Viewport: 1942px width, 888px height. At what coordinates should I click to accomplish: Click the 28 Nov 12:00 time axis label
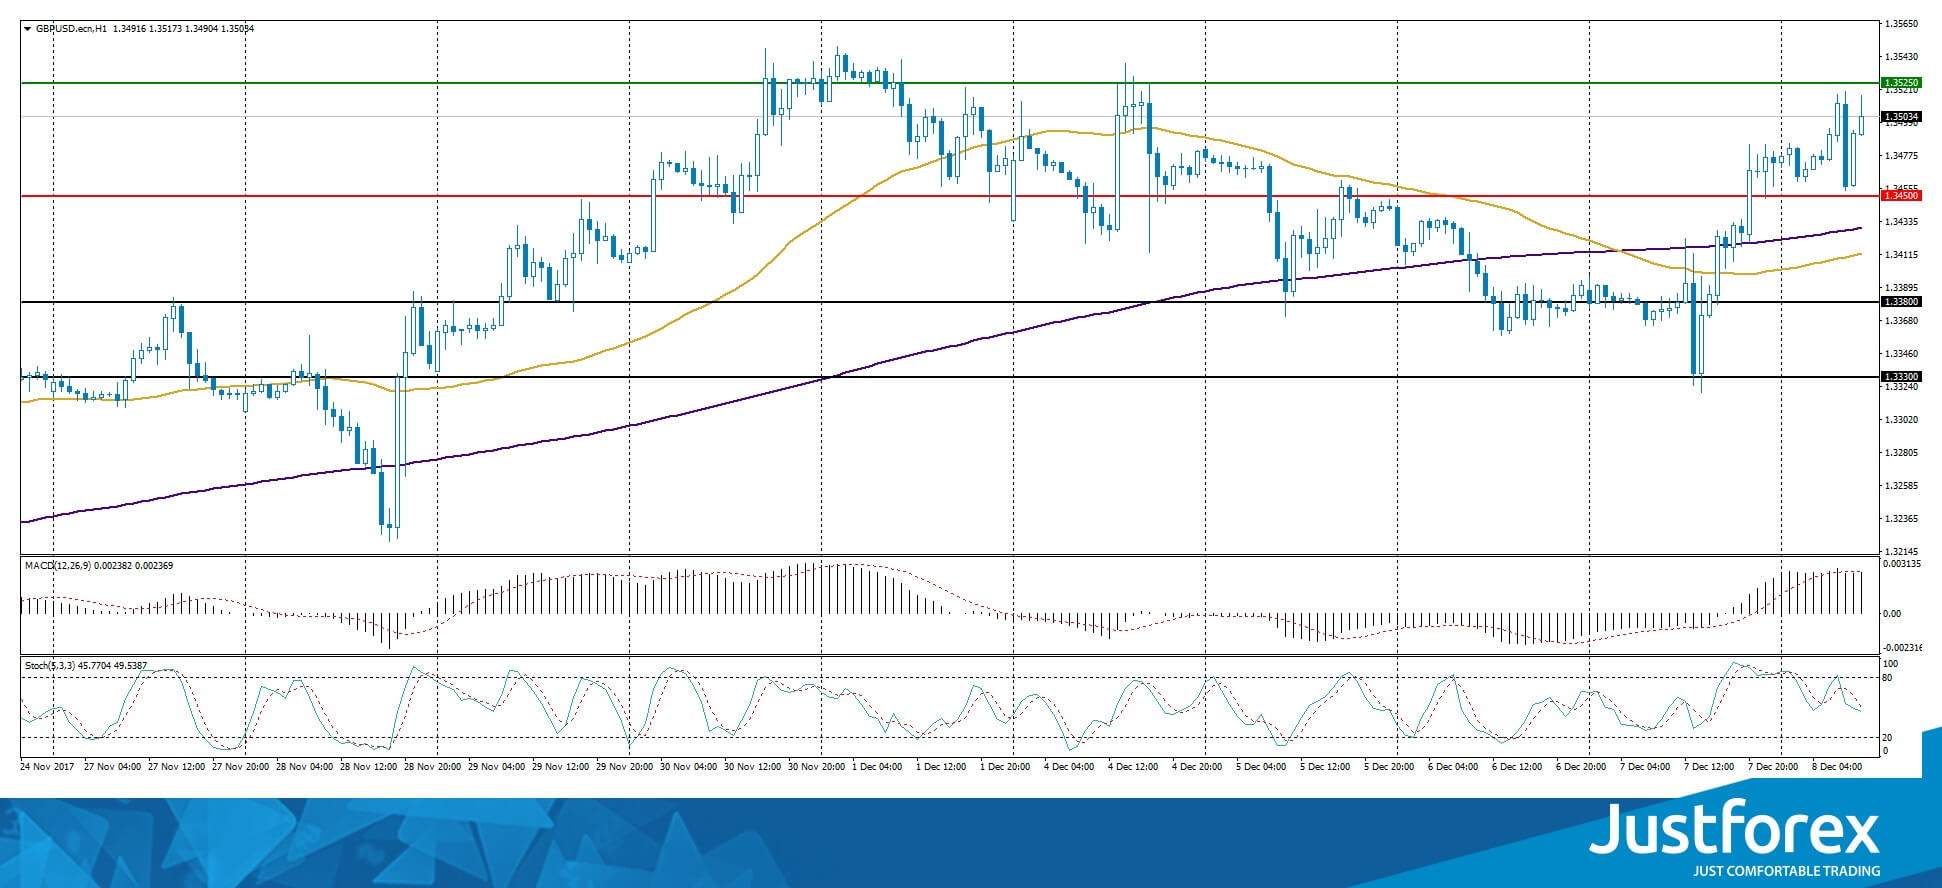[369, 767]
